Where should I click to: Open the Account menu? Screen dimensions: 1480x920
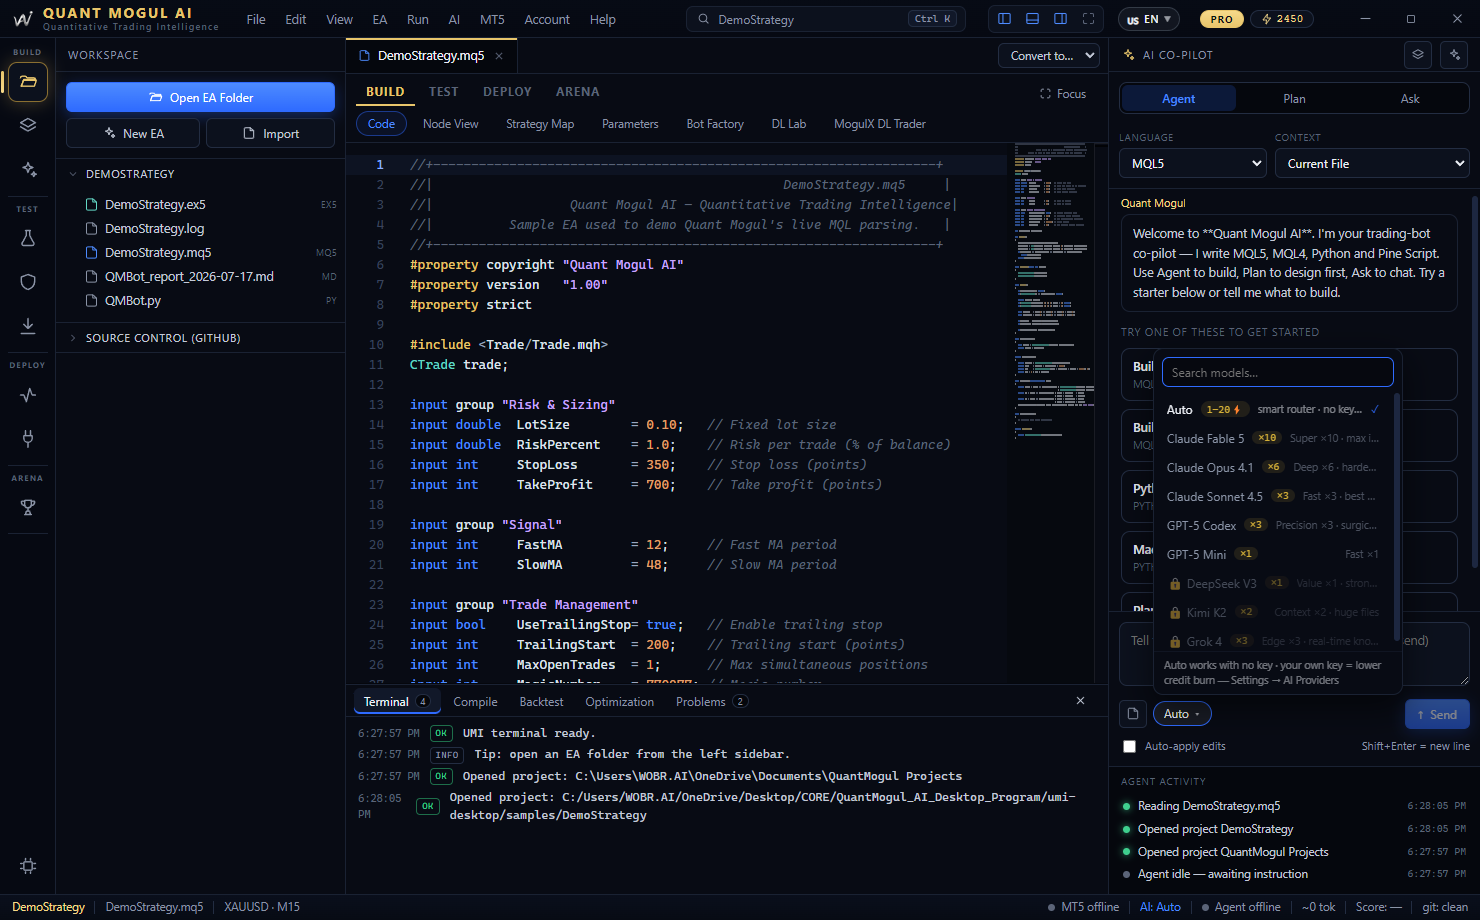click(x=547, y=19)
